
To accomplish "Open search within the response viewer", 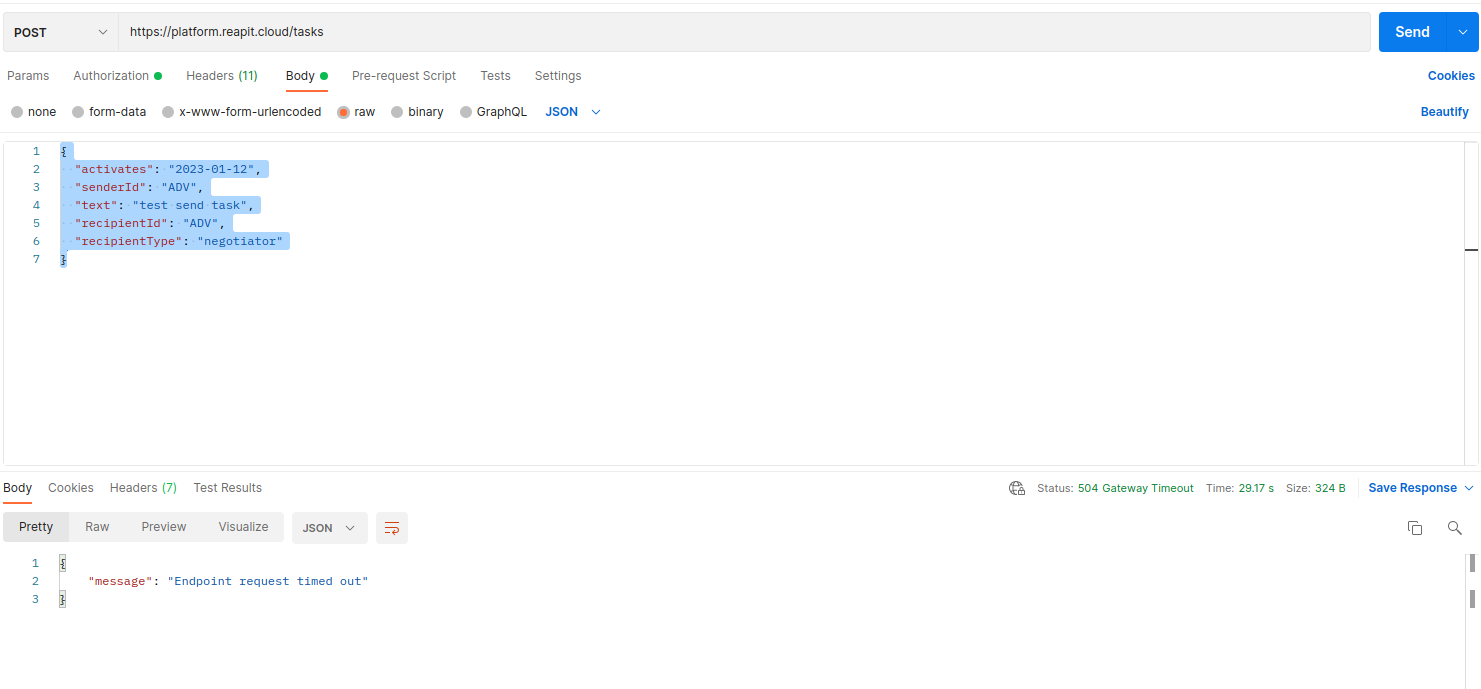I will coord(1455,527).
